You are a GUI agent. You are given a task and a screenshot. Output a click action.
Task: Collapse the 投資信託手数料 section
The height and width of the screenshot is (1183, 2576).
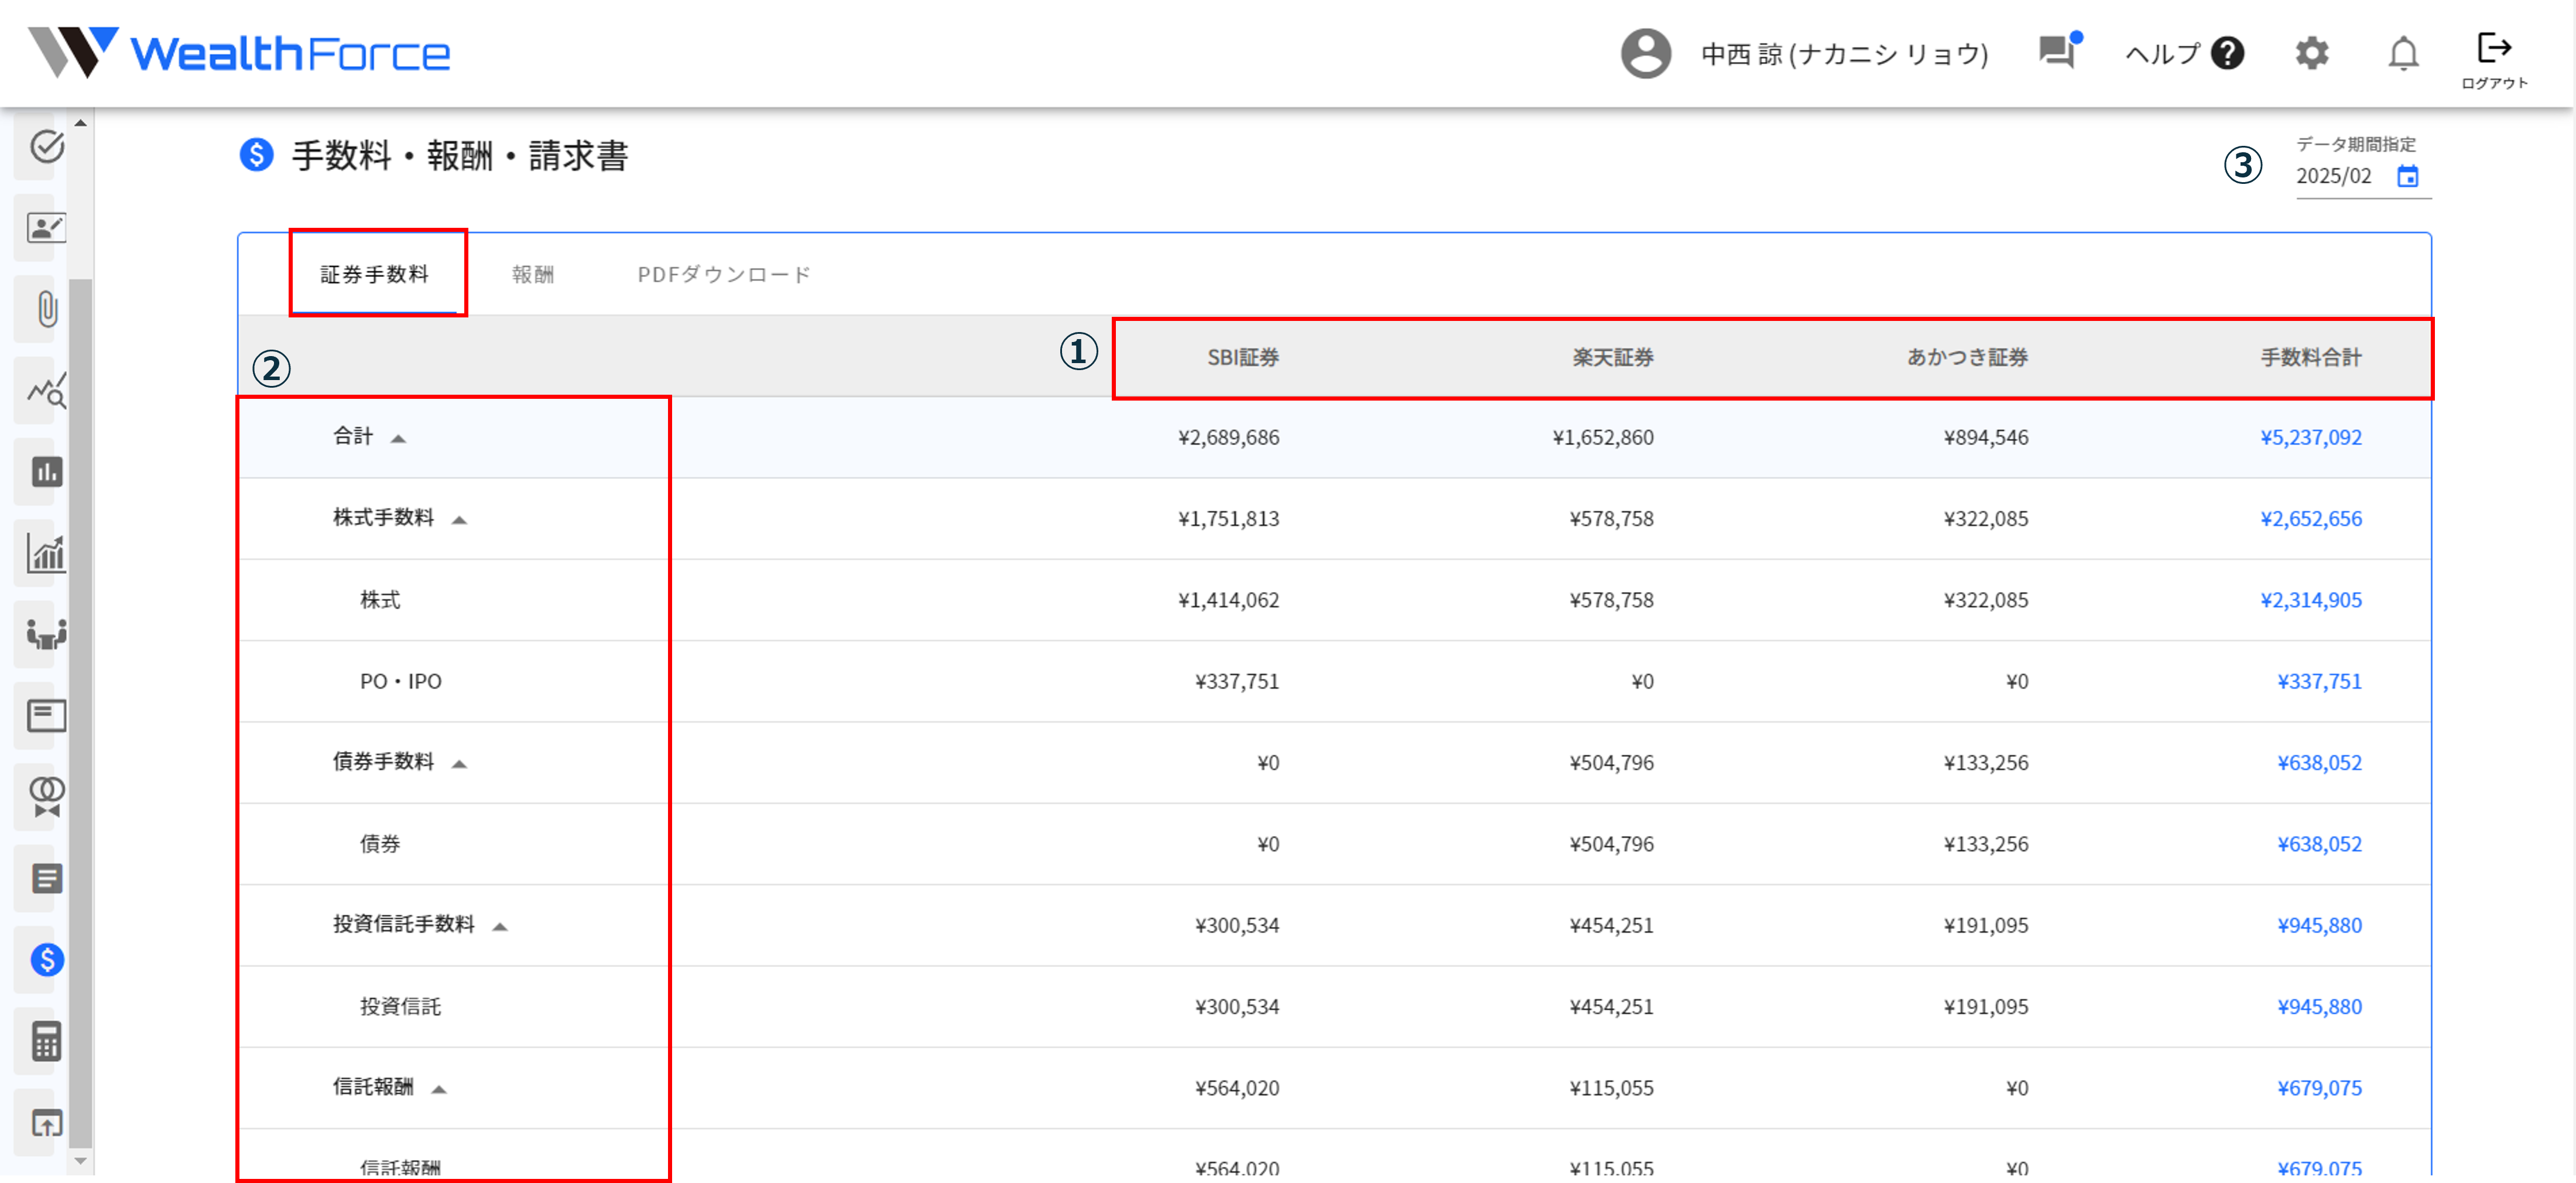pos(500,926)
